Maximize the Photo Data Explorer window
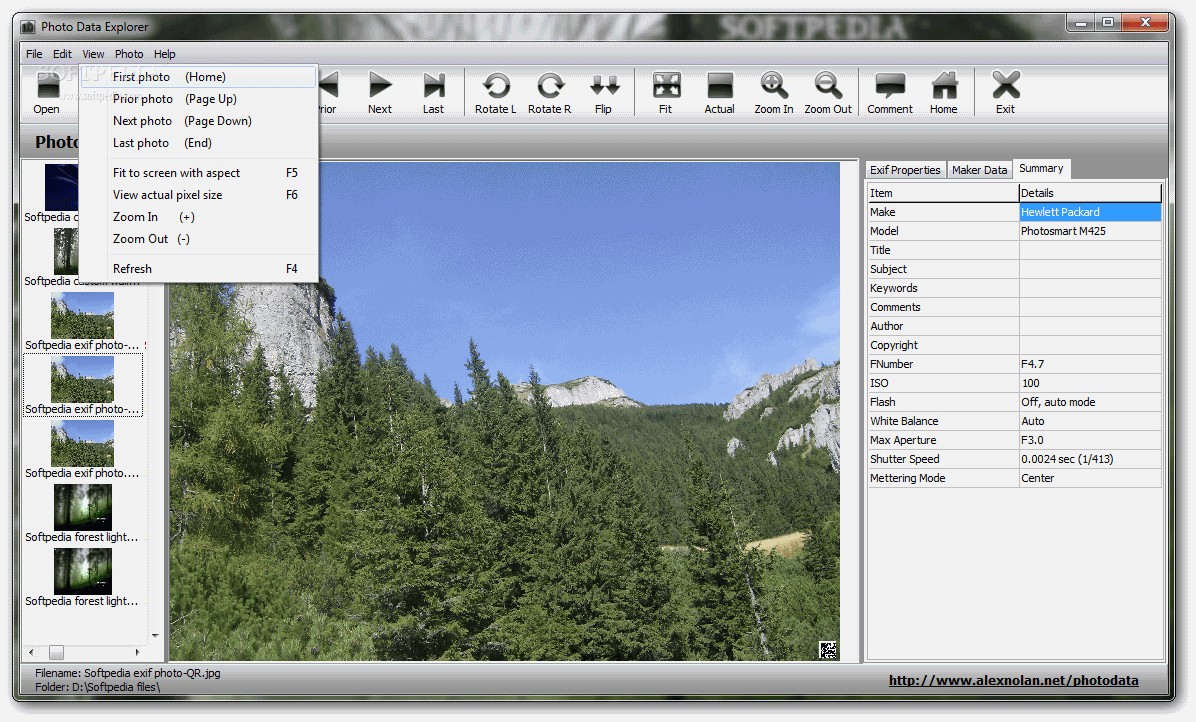This screenshot has width=1196, height=722. [x=1108, y=23]
